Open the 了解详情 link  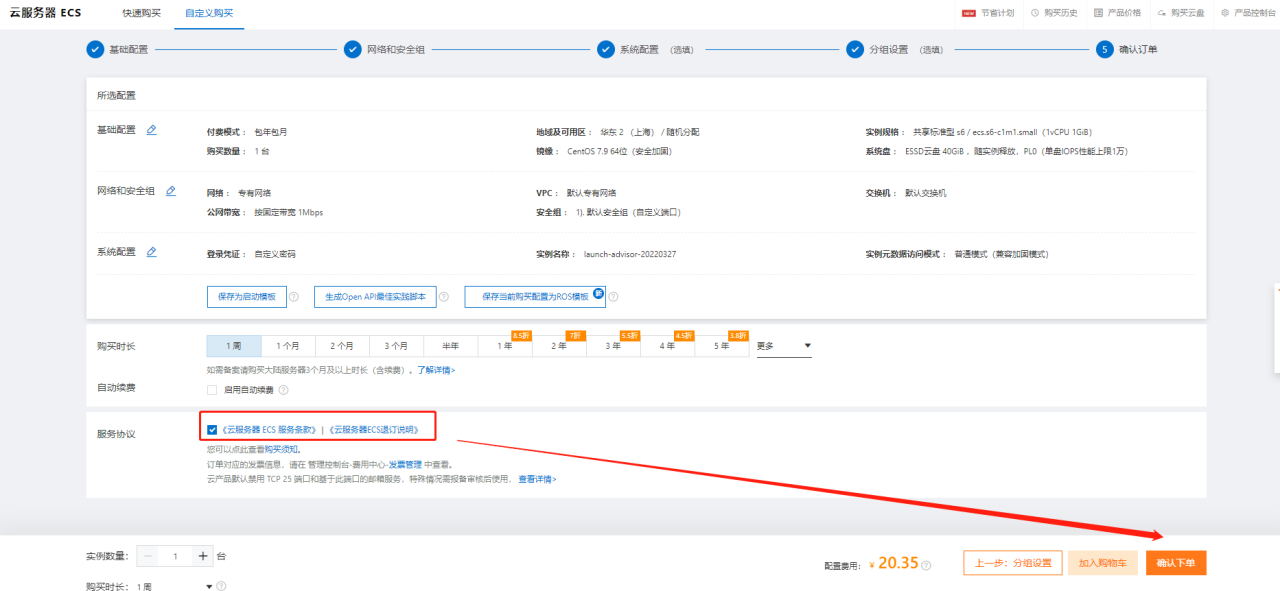[x=433, y=369]
